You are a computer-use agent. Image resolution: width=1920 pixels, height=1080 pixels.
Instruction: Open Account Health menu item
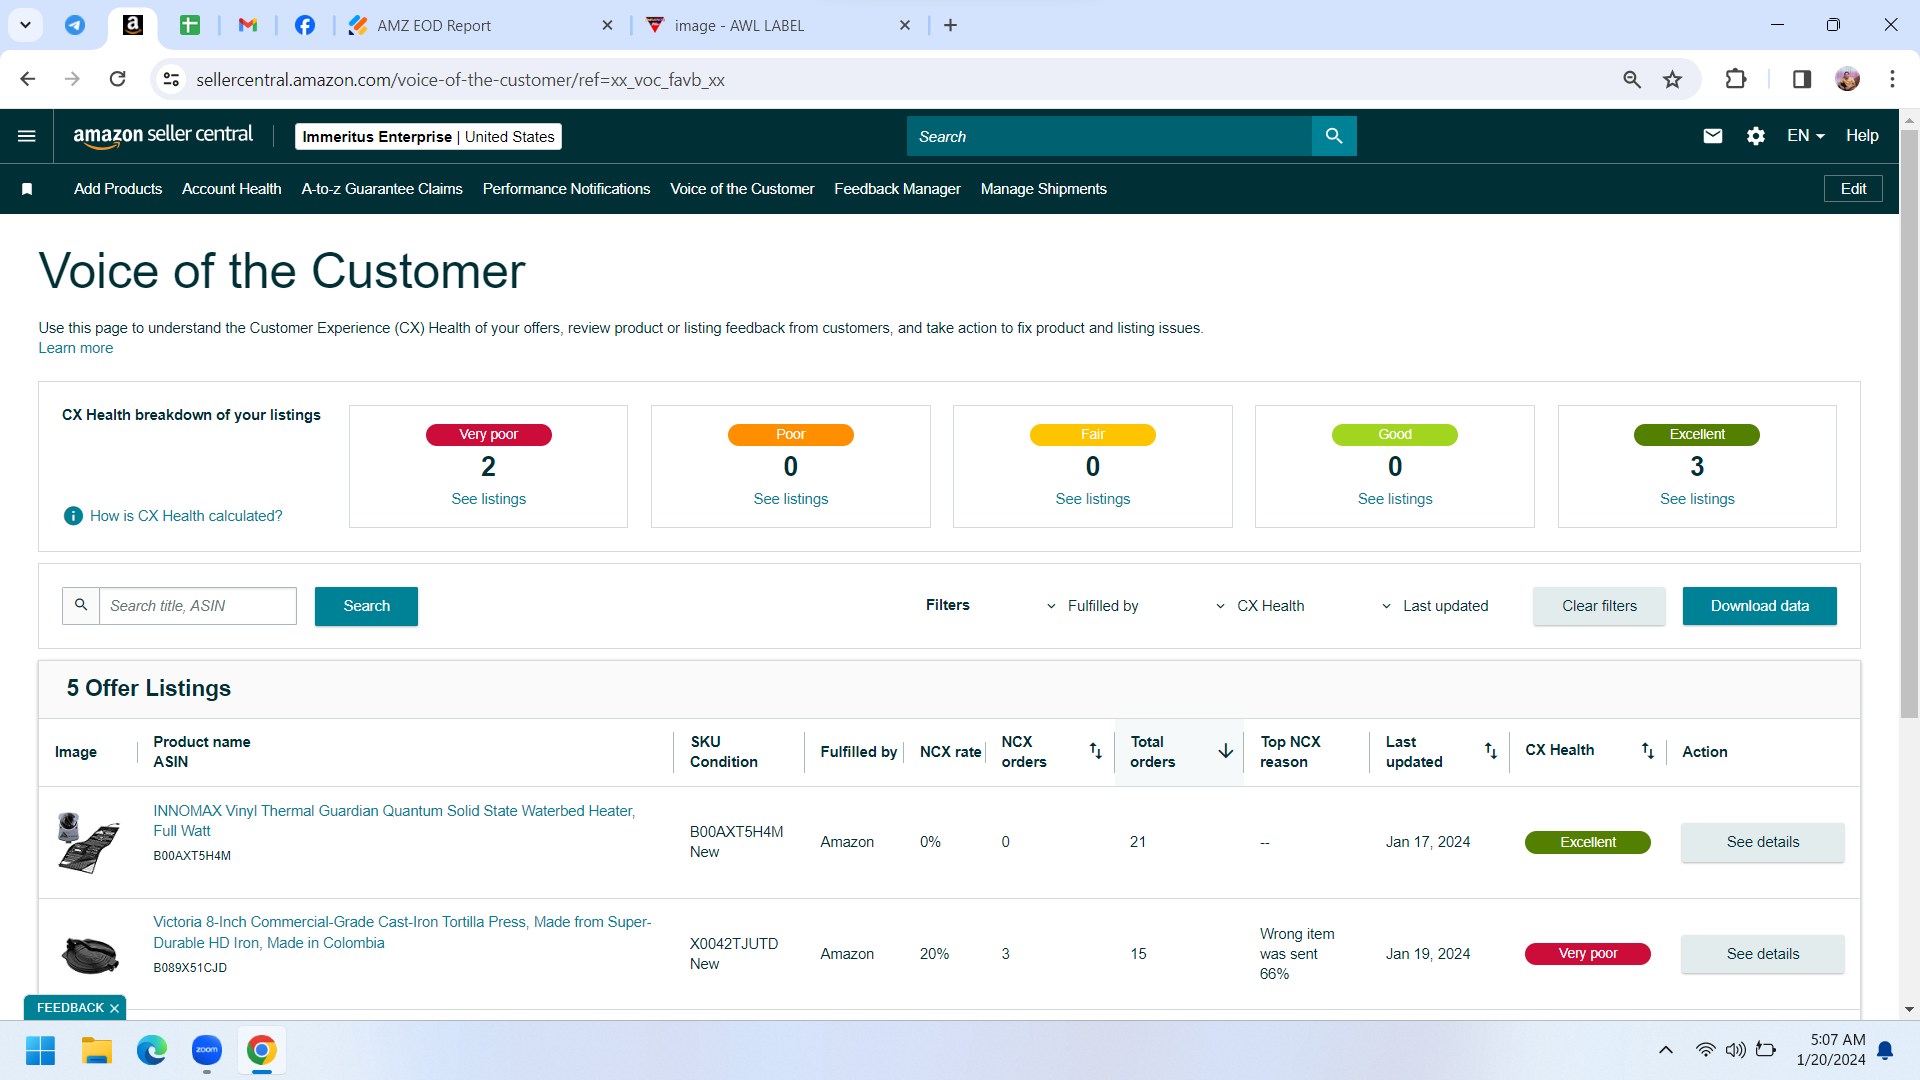[x=232, y=189]
